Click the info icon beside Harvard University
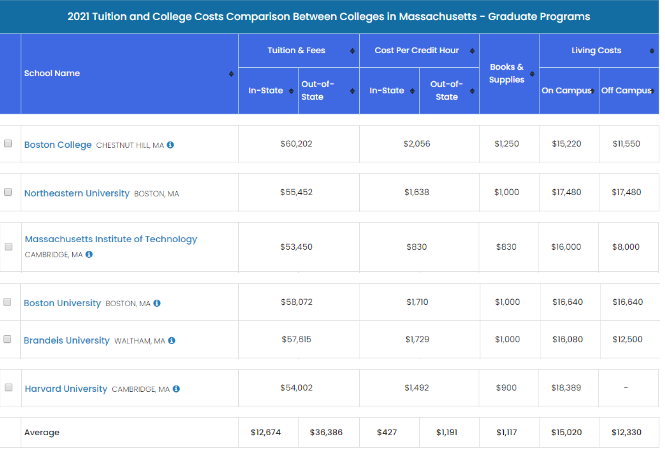Screen dimensions: 665x451 pyautogui.click(x=176, y=389)
